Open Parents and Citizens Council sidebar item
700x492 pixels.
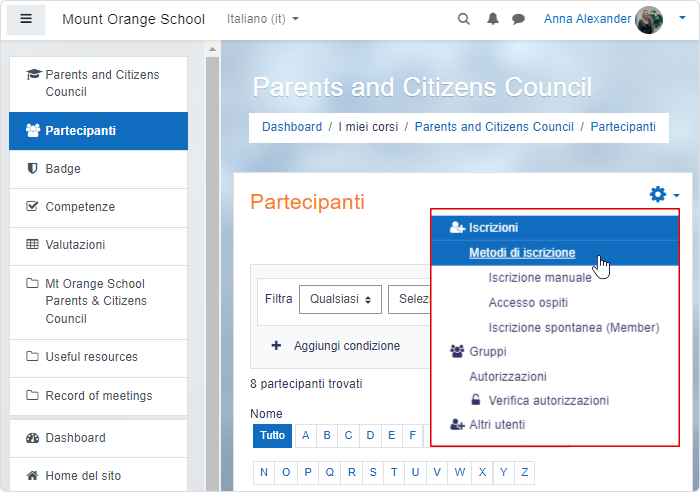pyautogui.click(x=99, y=83)
